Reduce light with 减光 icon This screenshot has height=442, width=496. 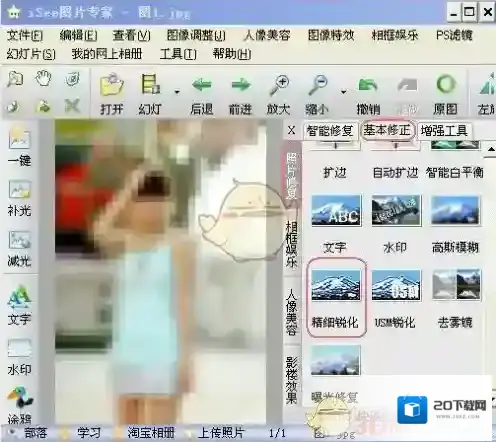(19, 240)
